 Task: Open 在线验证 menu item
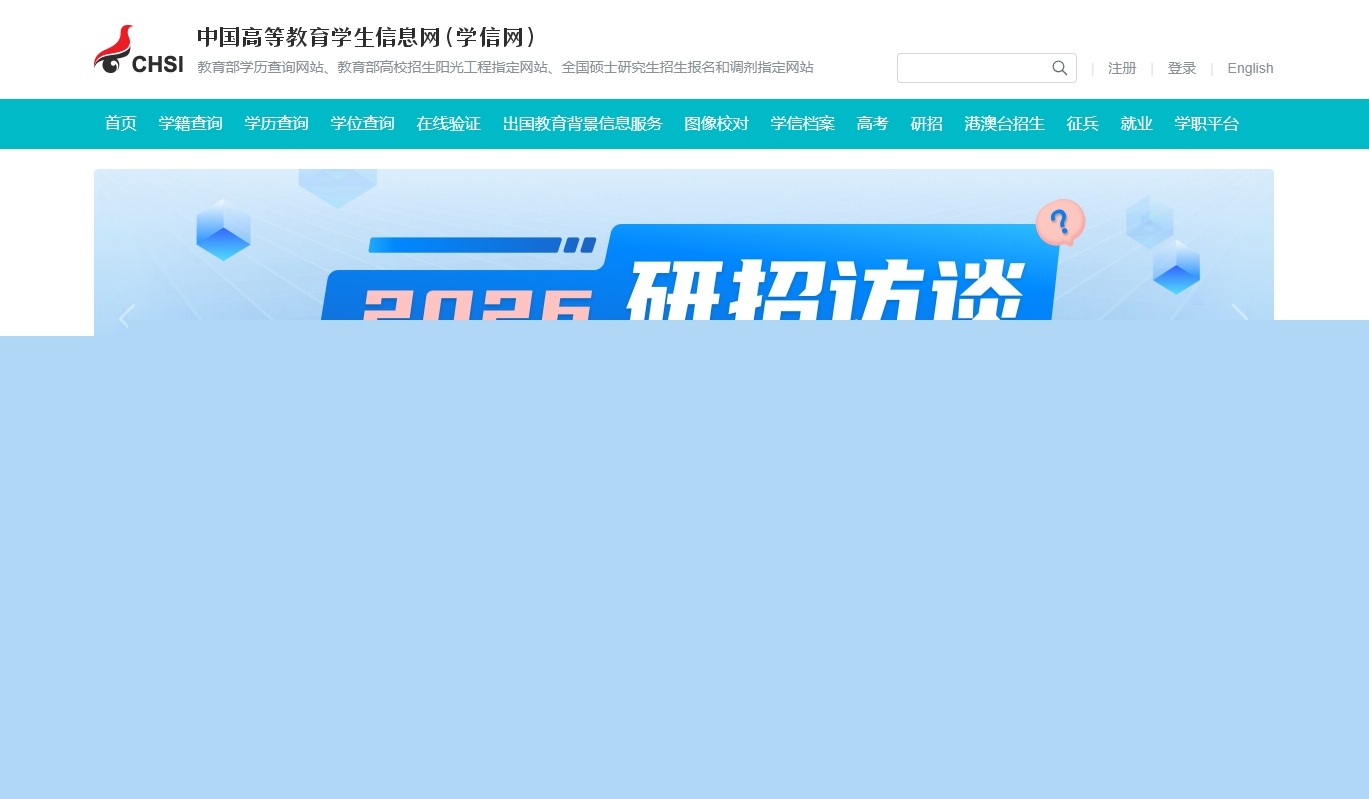click(x=448, y=124)
